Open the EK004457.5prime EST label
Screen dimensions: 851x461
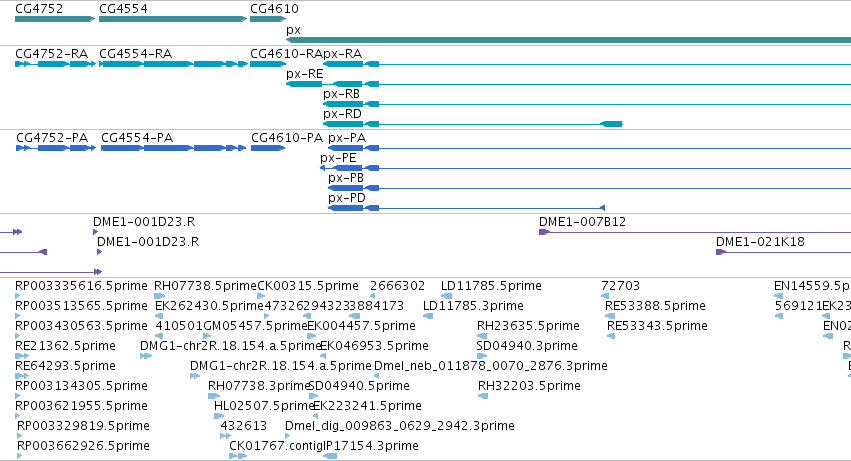(x=361, y=326)
